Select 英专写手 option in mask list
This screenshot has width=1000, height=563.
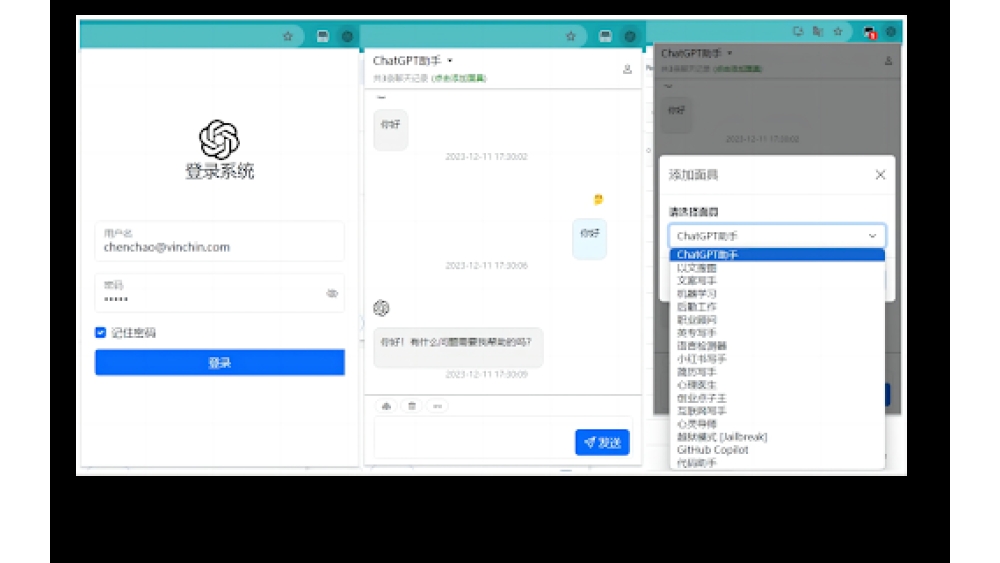[777, 333]
